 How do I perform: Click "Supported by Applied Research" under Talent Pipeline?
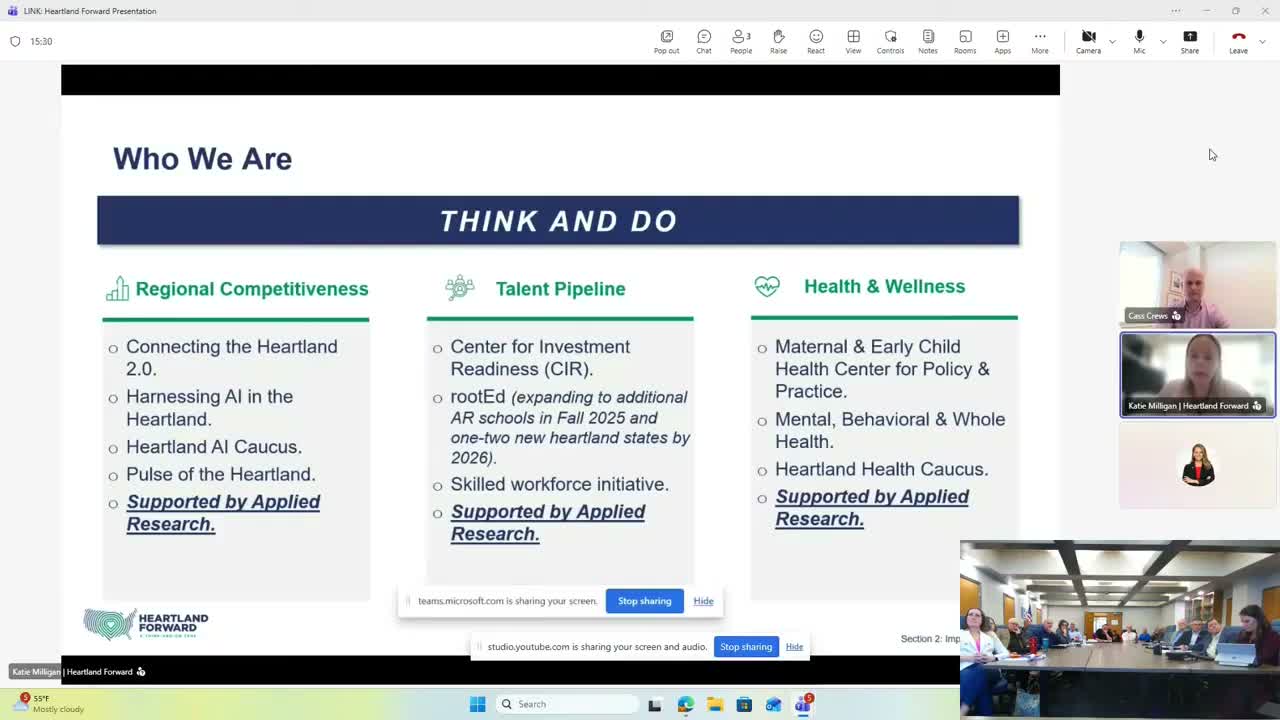548,523
